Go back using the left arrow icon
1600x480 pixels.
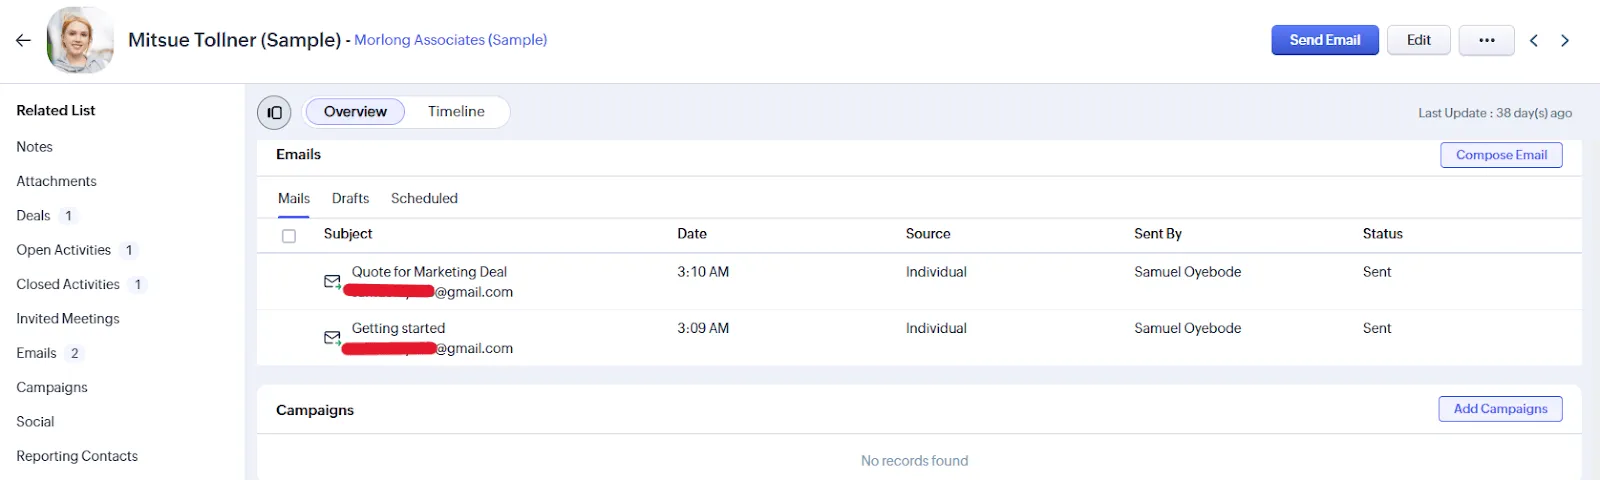tap(23, 40)
